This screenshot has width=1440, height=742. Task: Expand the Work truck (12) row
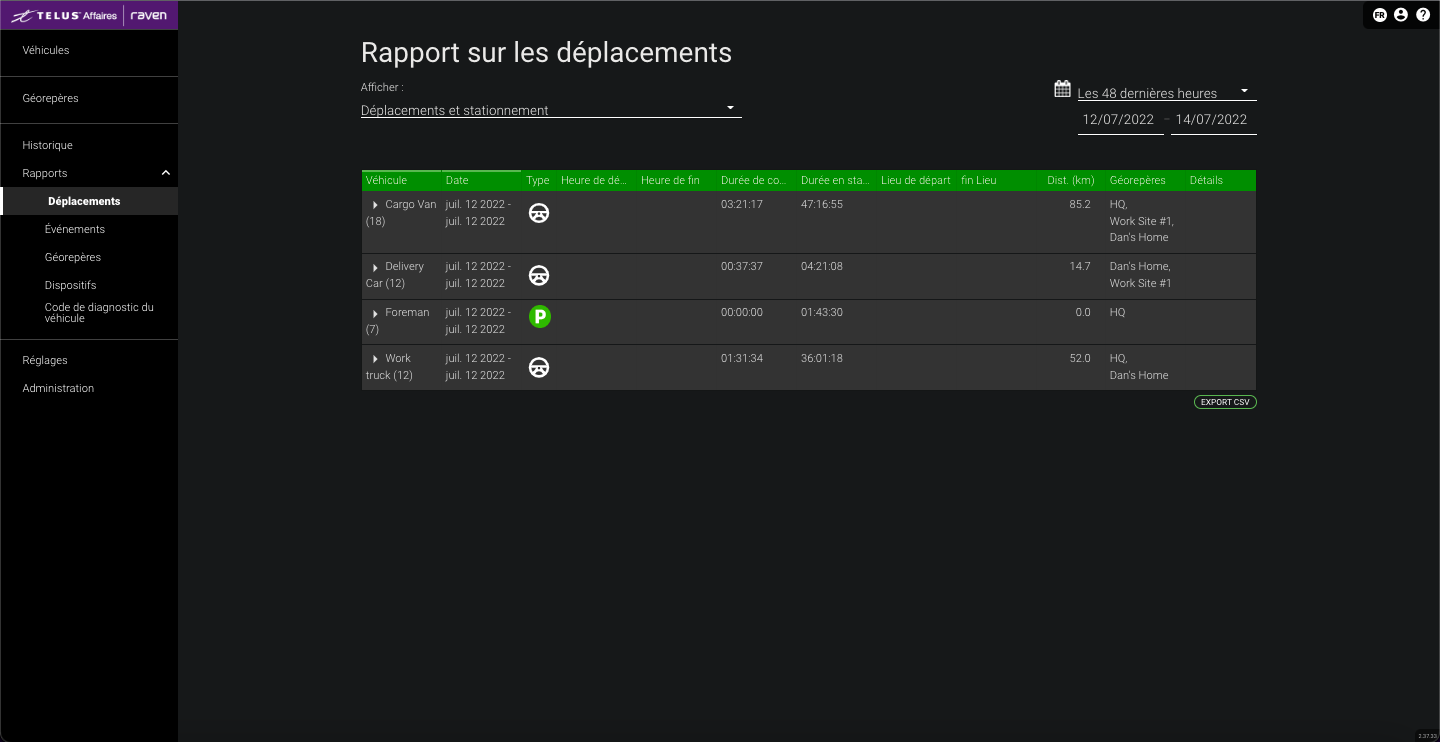(x=375, y=359)
